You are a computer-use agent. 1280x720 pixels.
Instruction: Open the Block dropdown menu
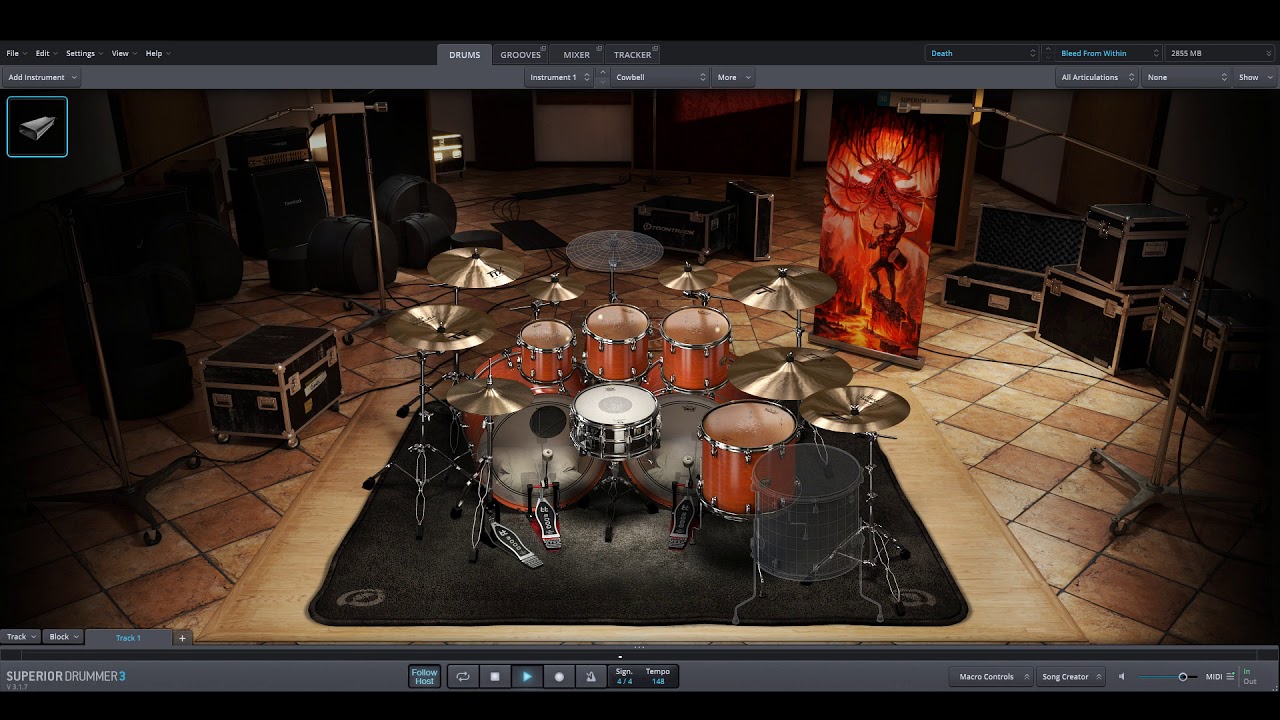[x=64, y=637]
